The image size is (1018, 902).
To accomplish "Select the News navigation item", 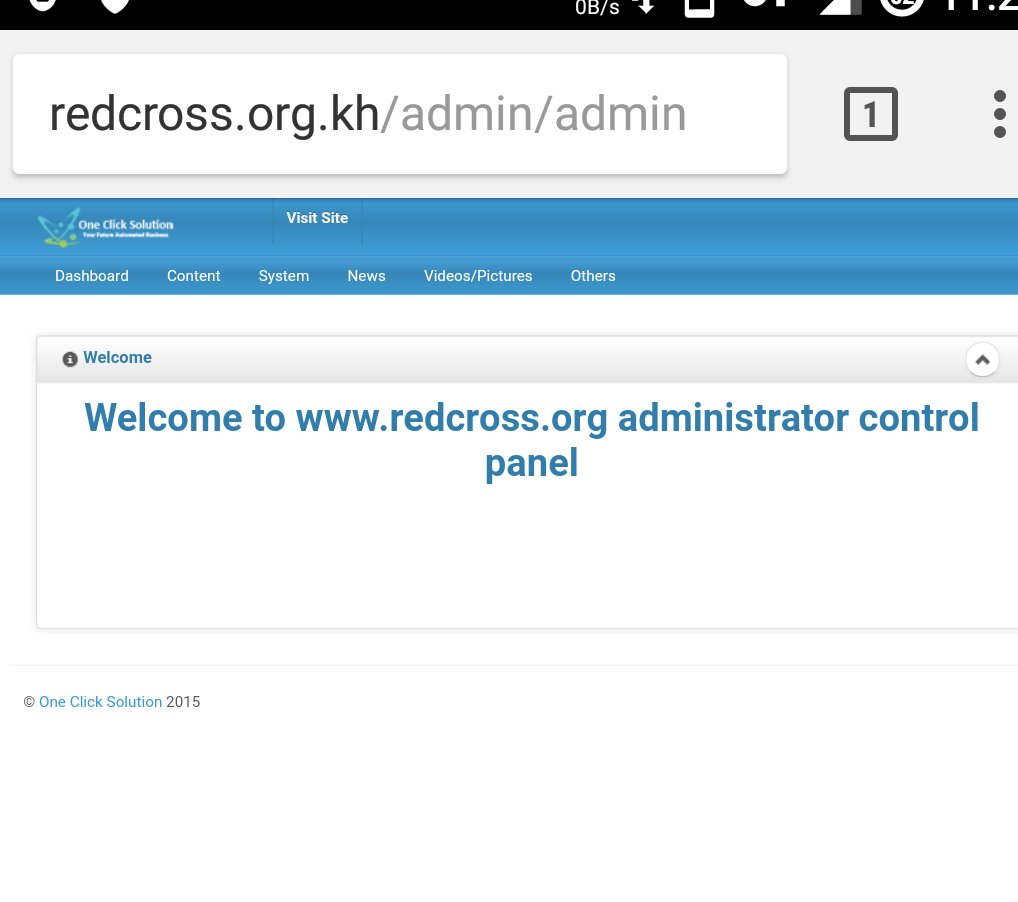I will click(x=366, y=275).
